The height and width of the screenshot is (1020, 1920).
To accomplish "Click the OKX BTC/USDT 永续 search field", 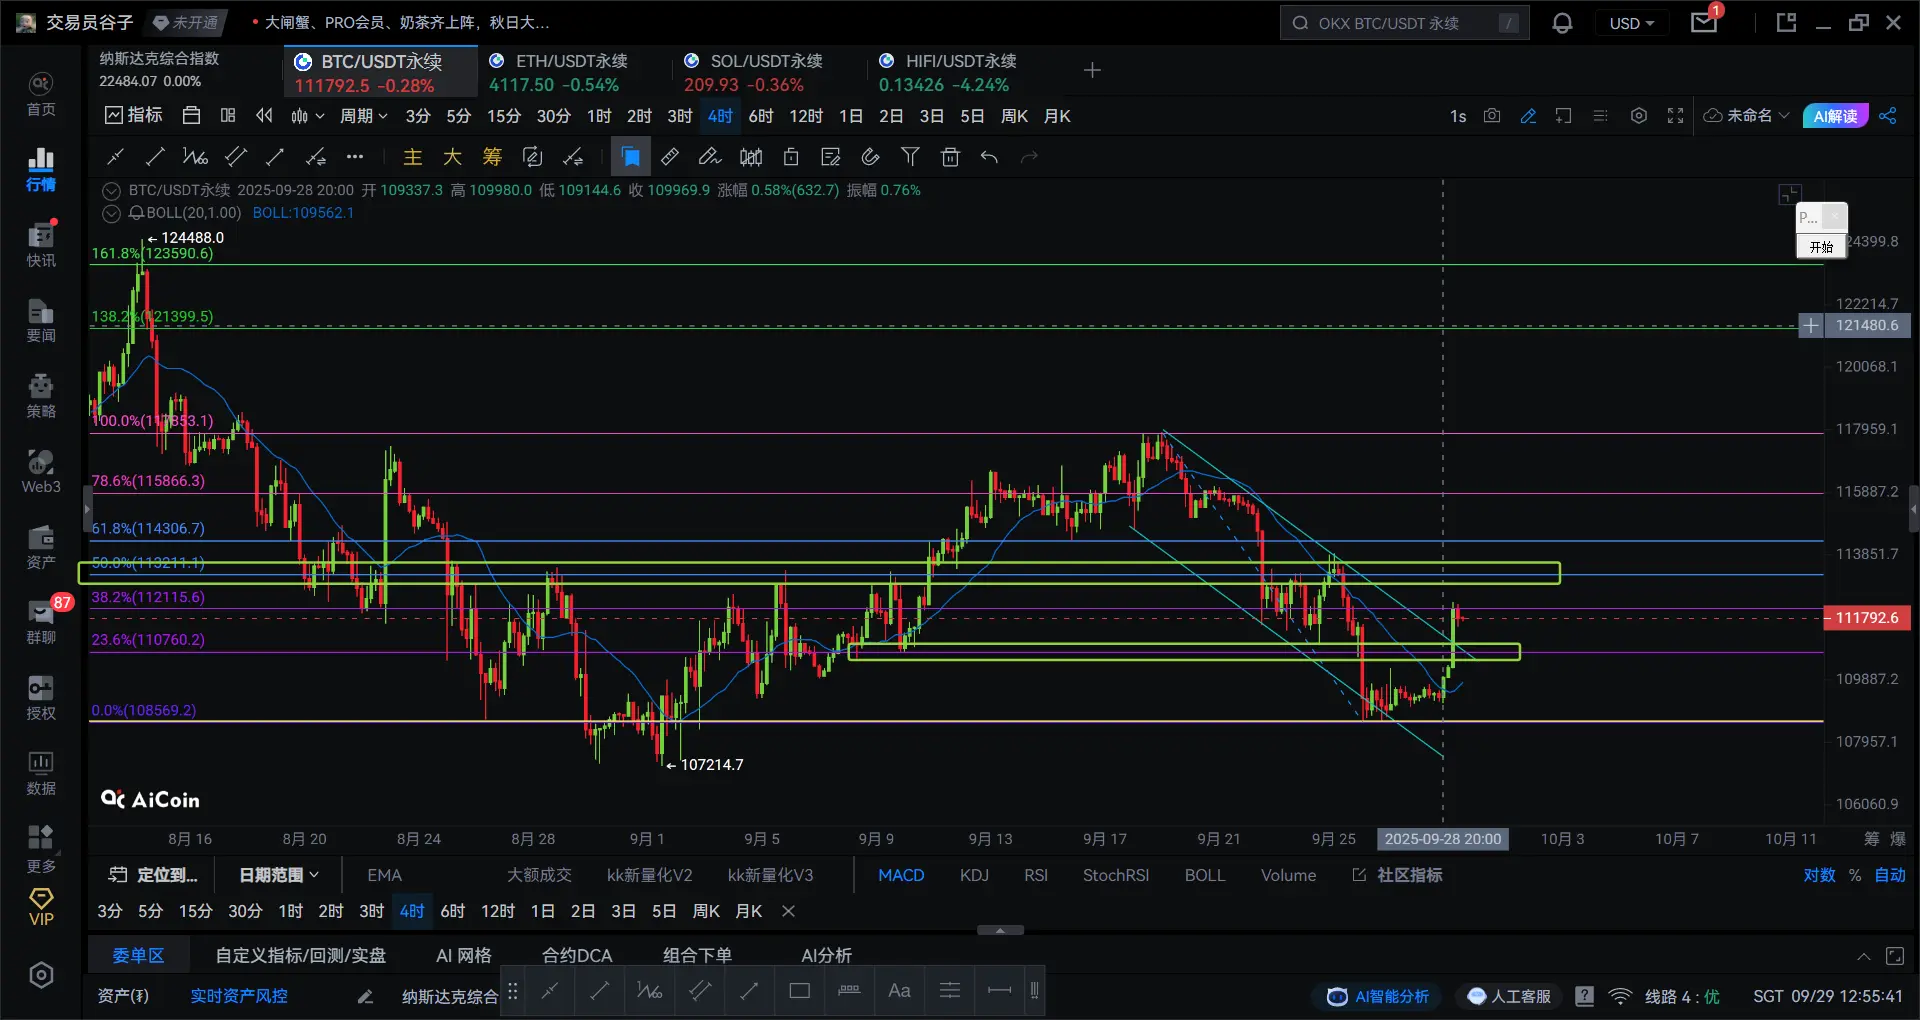I will tap(1404, 23).
